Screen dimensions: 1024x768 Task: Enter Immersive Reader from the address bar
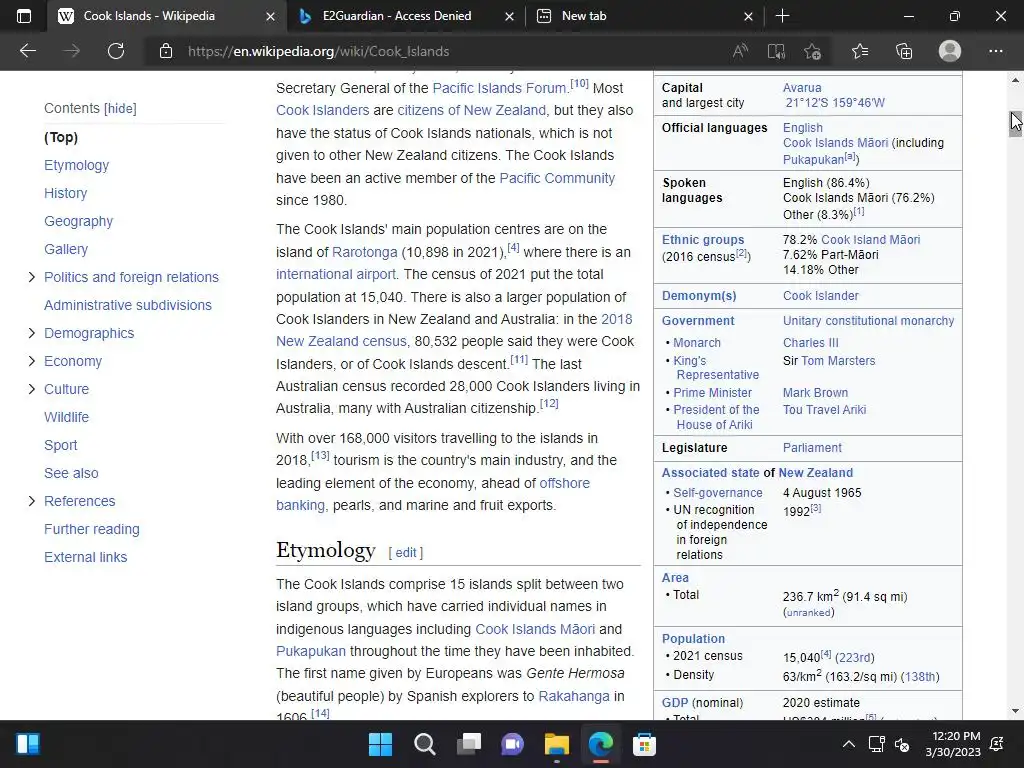tap(776, 51)
